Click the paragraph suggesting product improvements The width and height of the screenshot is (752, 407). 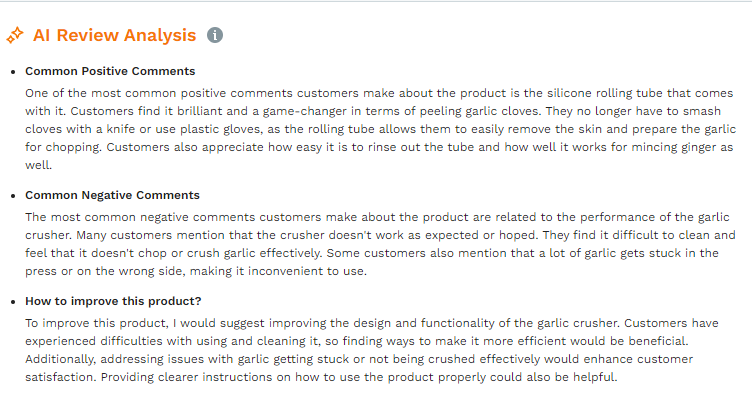click(x=372, y=350)
